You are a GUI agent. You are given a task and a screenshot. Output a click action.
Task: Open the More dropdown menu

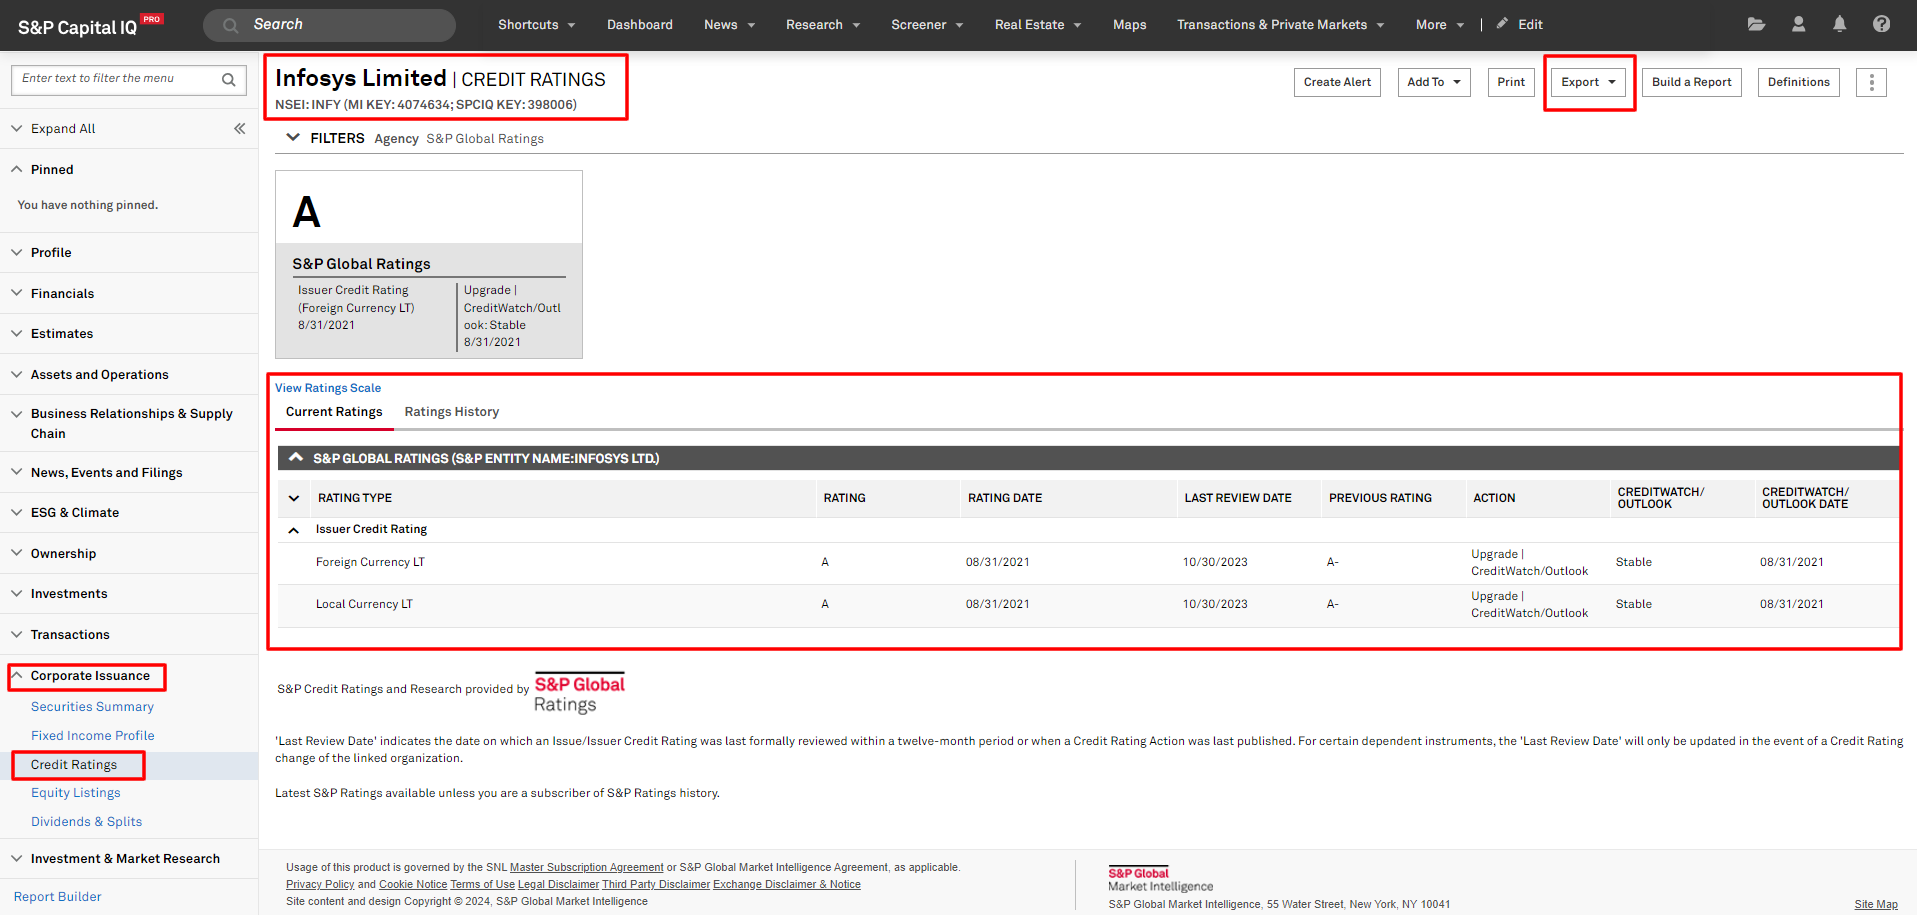tap(1439, 24)
